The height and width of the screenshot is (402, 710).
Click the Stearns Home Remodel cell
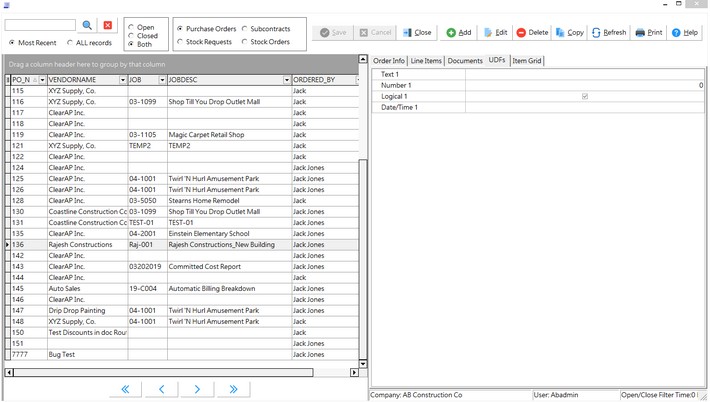point(229,201)
